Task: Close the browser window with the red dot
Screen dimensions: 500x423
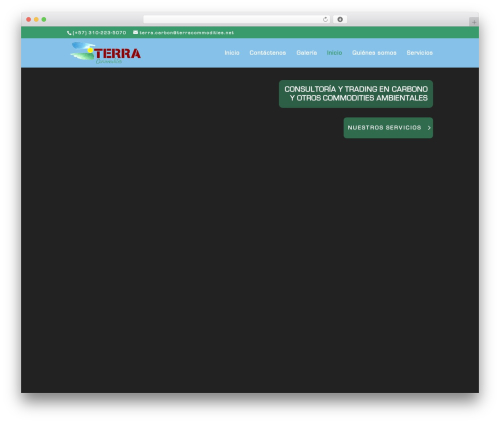Action: (x=29, y=19)
